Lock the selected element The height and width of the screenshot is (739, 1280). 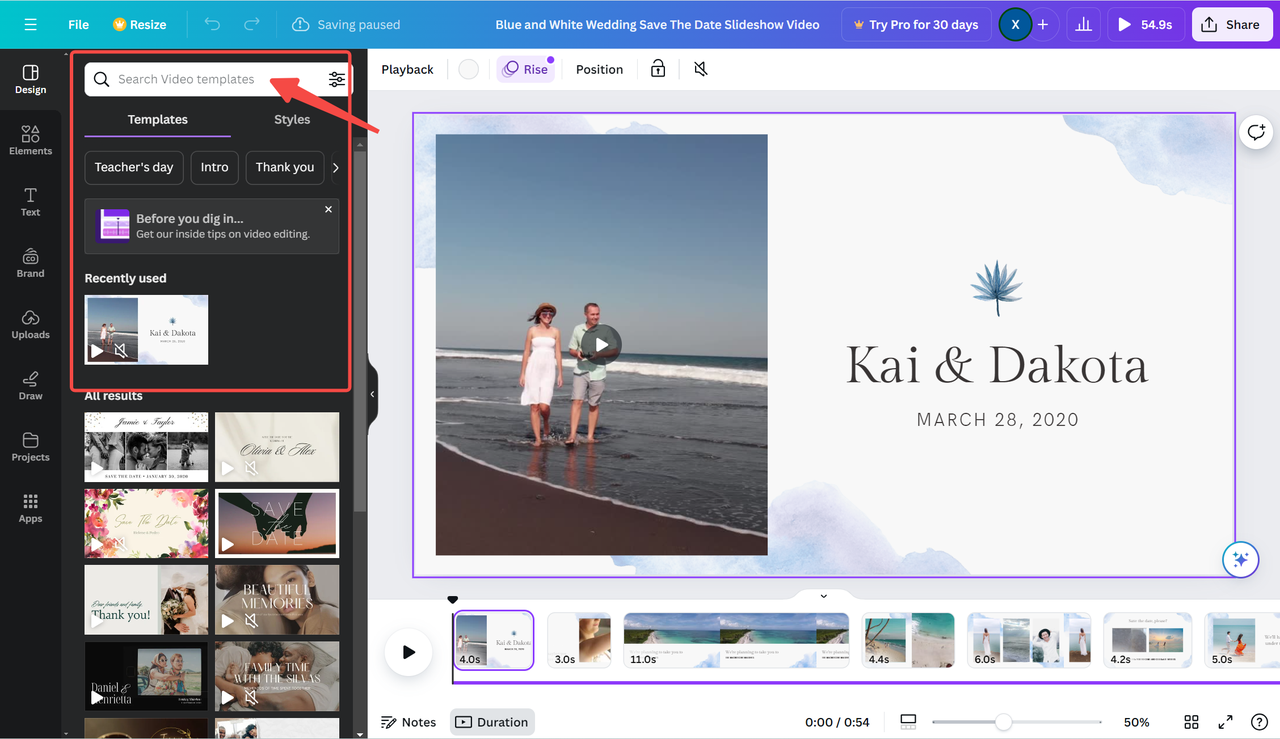(656, 68)
